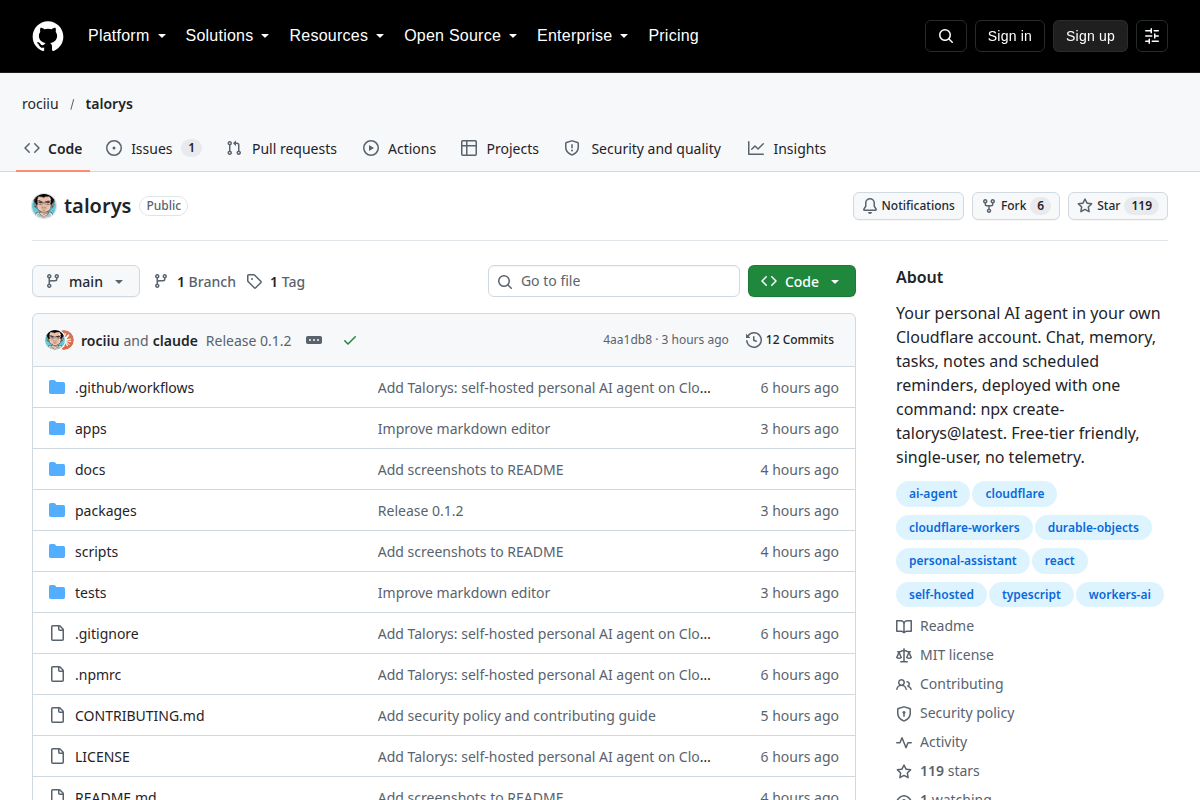Switch to the Actions tab
1200x800 pixels.
click(x=399, y=149)
